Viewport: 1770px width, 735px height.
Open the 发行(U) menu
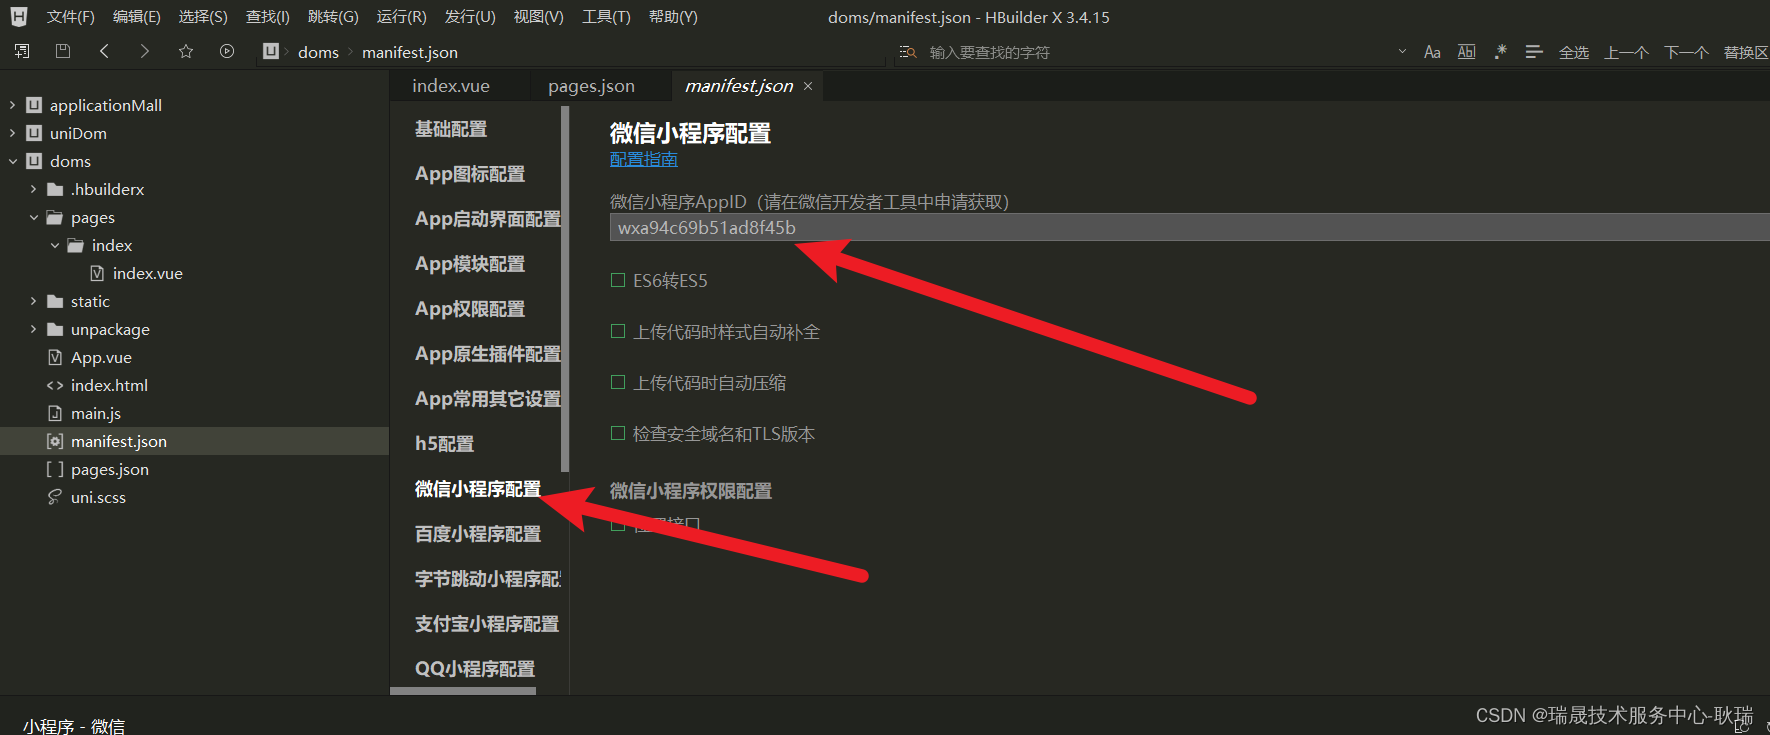(x=470, y=17)
